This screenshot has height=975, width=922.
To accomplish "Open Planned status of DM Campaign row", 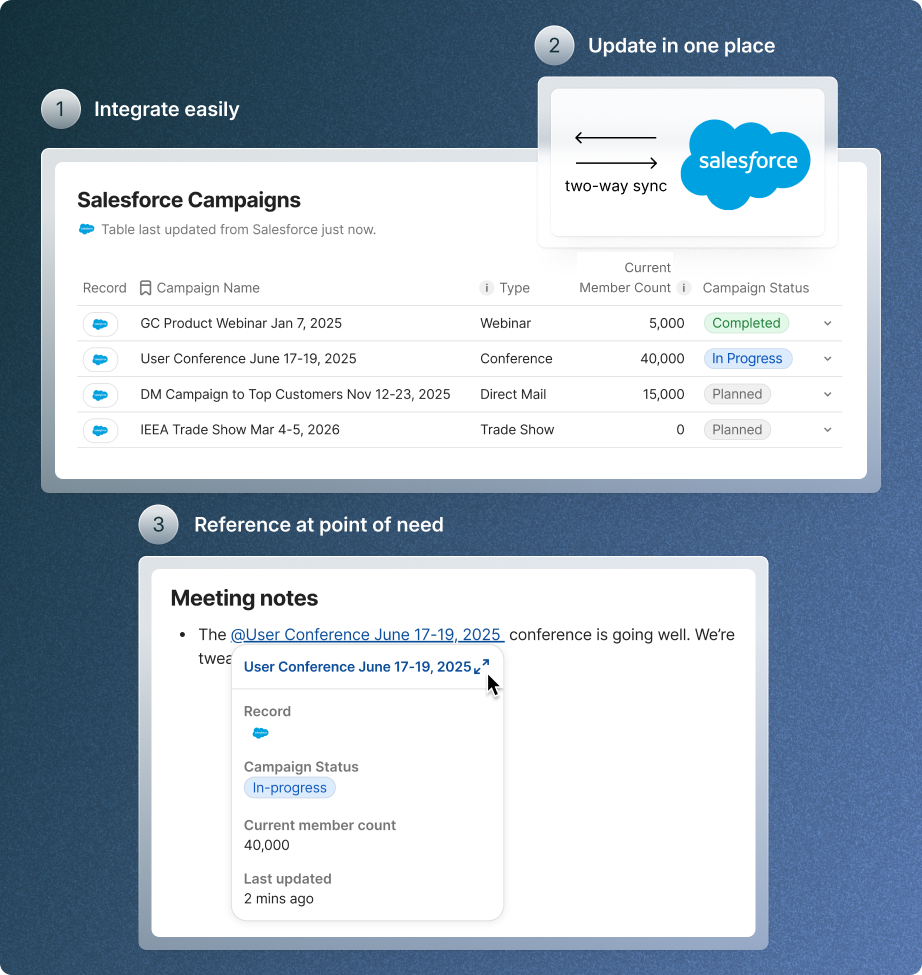I will pos(737,394).
